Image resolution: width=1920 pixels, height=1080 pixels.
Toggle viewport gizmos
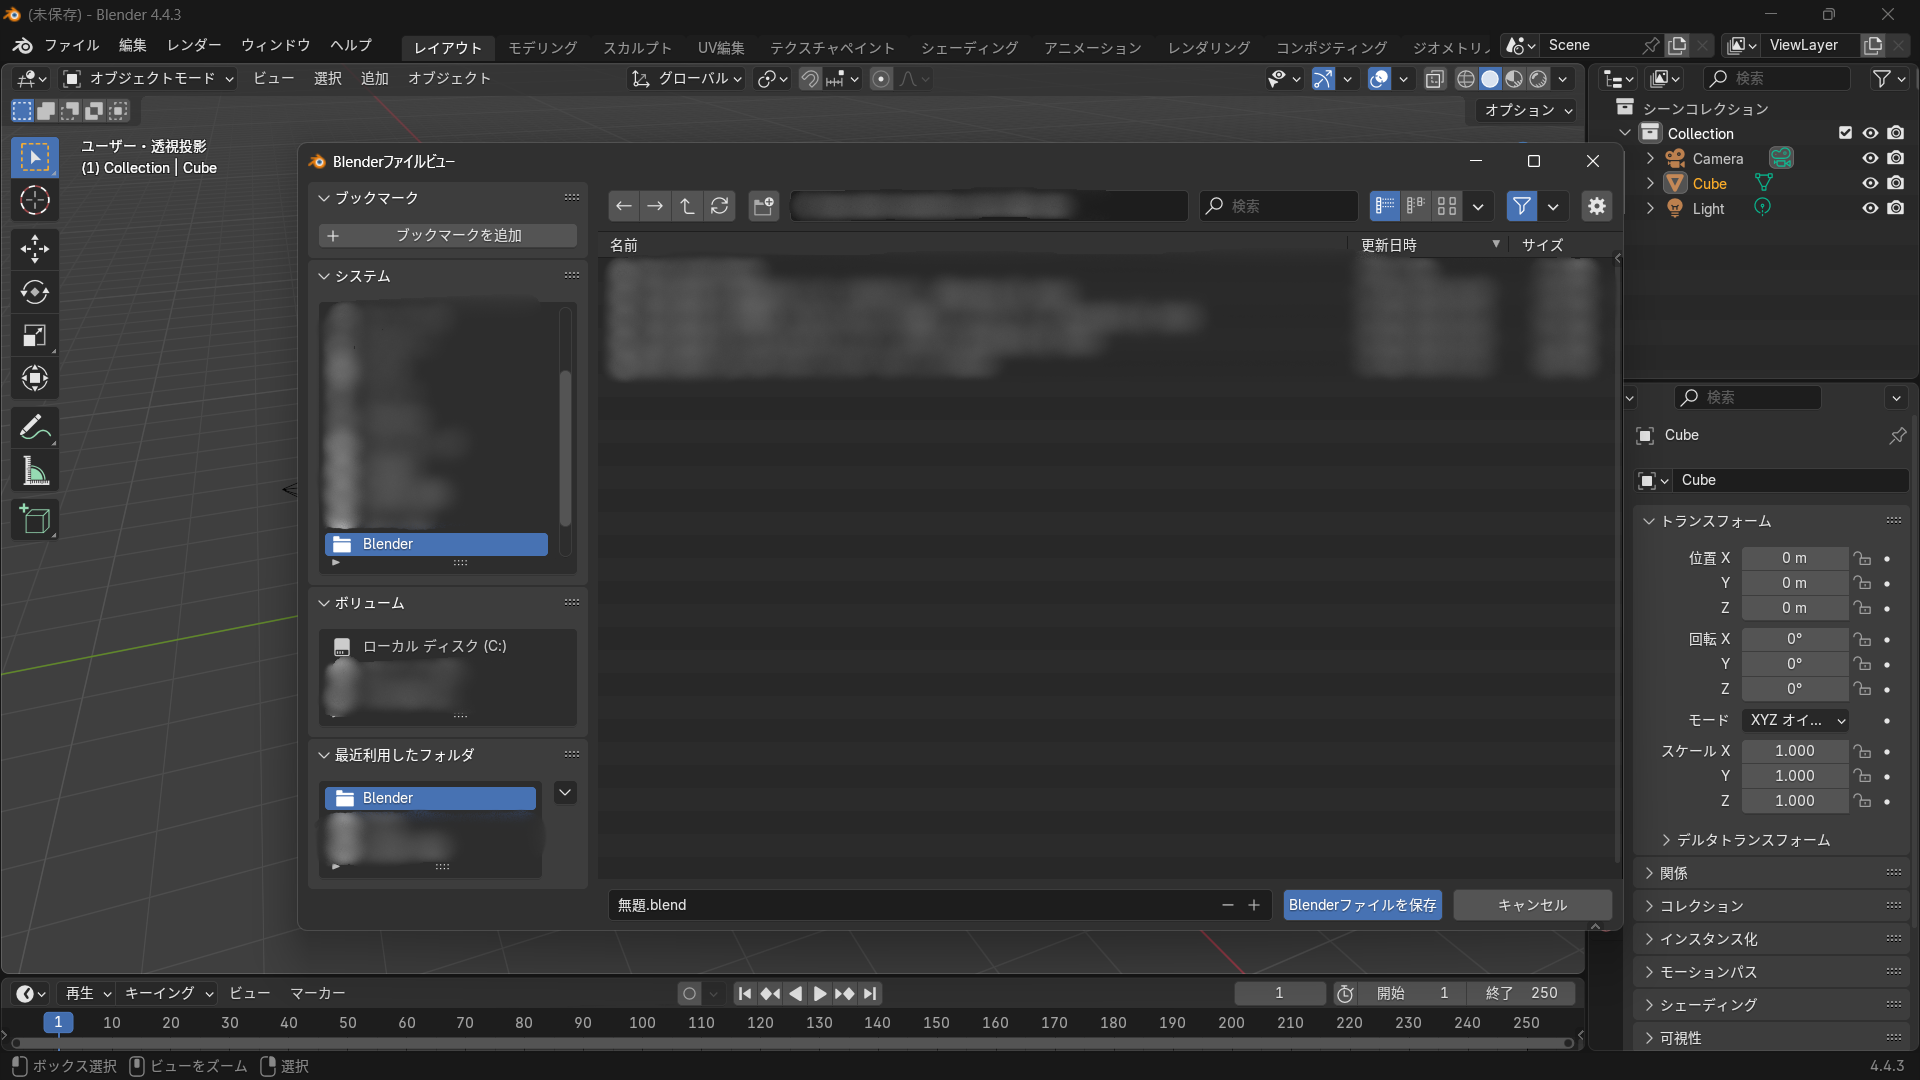(1323, 79)
